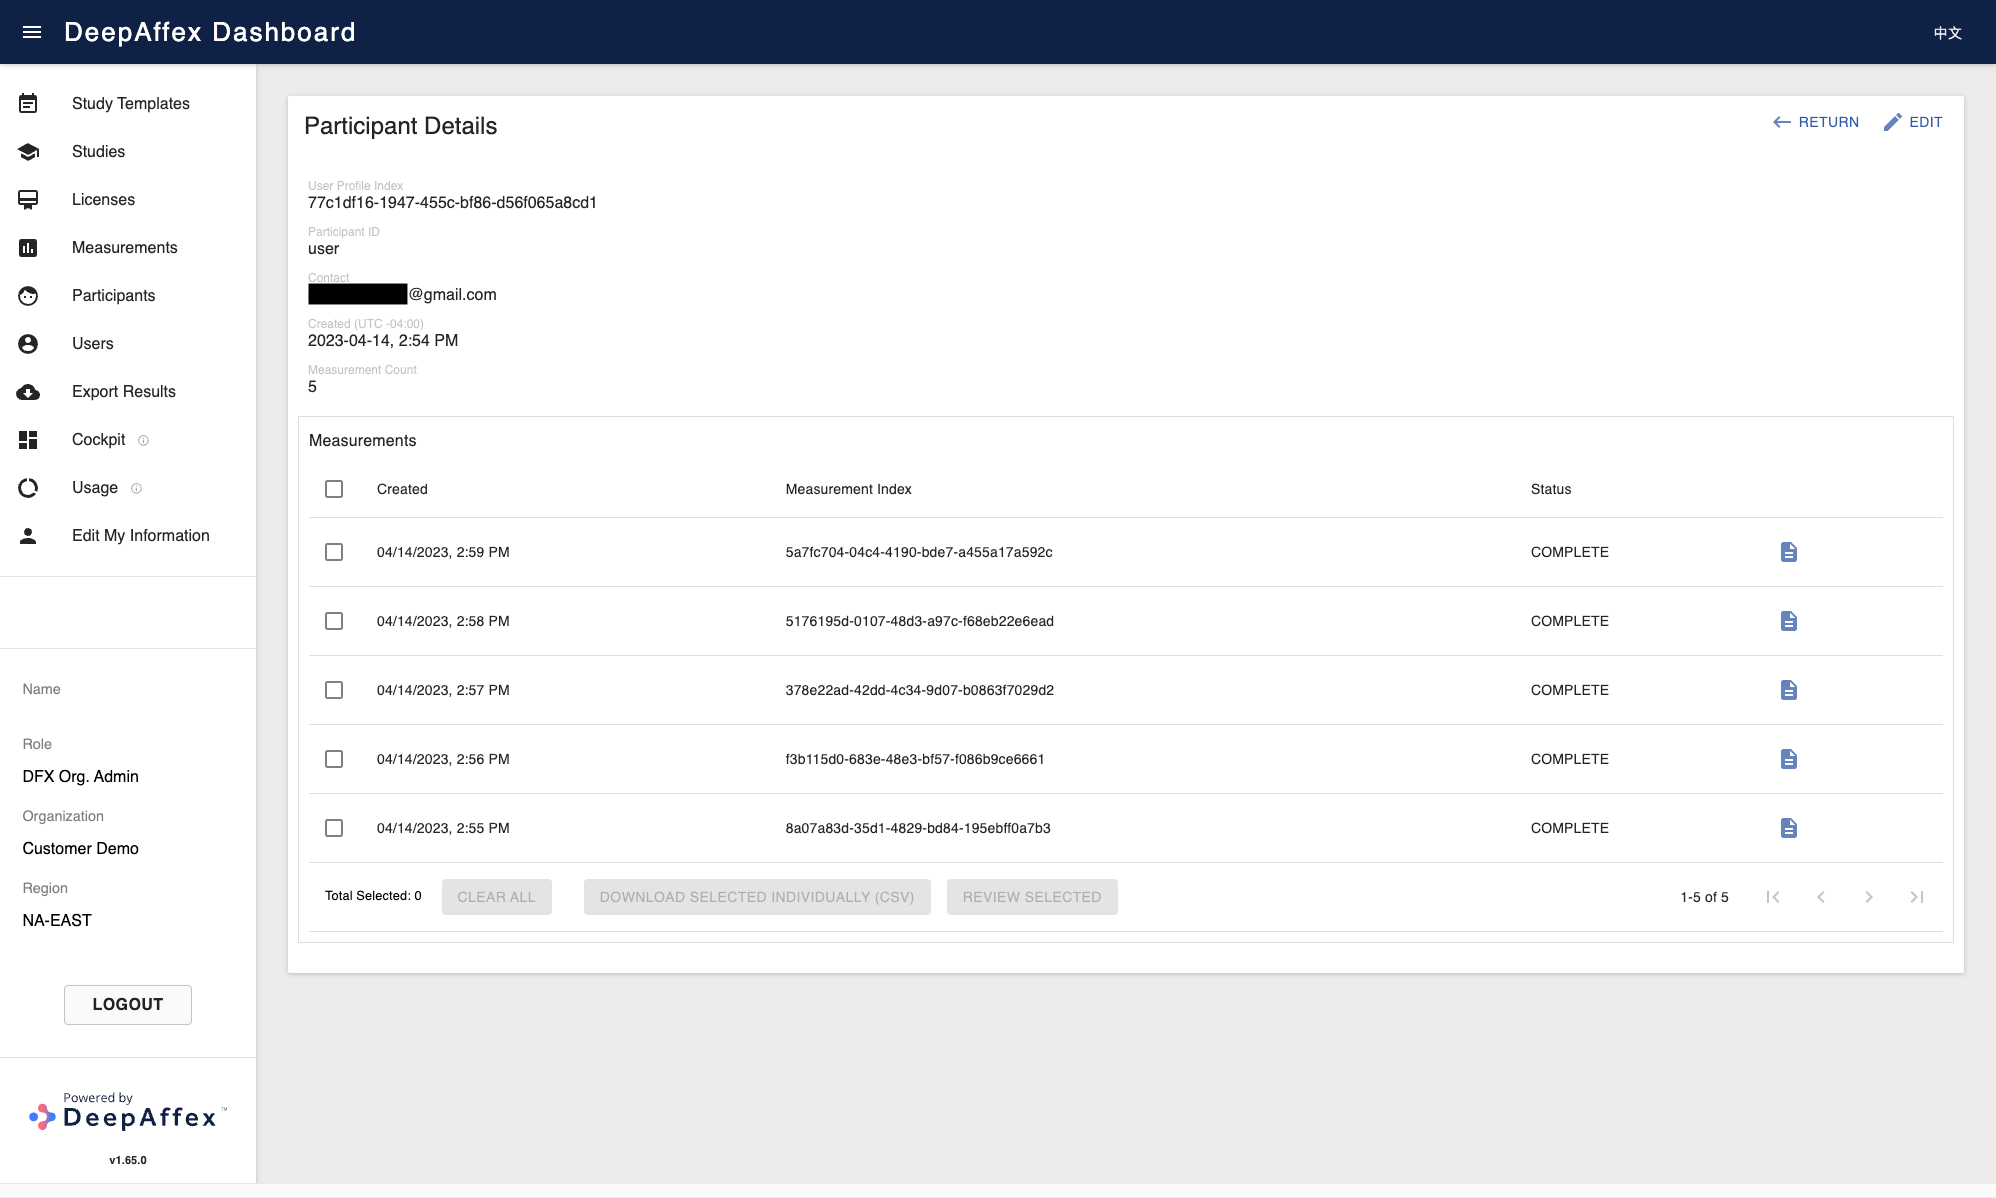Screen dimensions: 1996x1198
Task: Check the 04/14/2023, 2:55 PM measurement
Action: pyautogui.click(x=334, y=828)
